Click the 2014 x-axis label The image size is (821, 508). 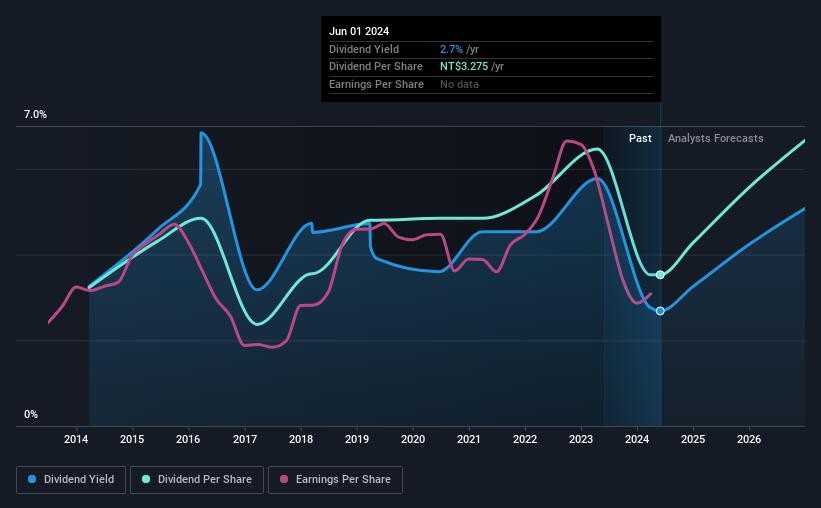(76, 439)
